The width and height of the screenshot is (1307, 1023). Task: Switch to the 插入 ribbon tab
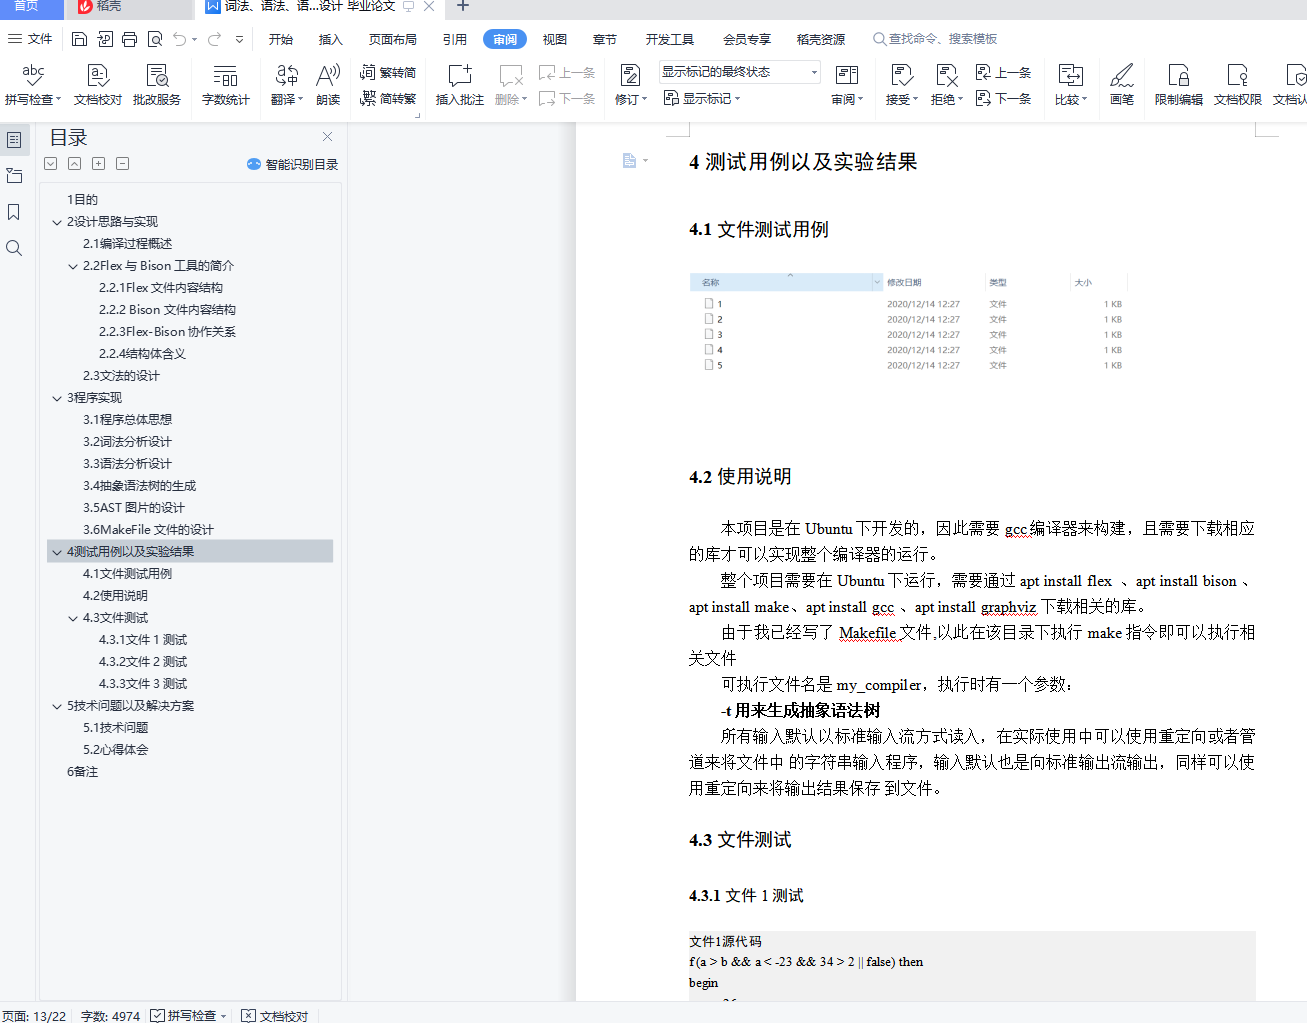(331, 39)
